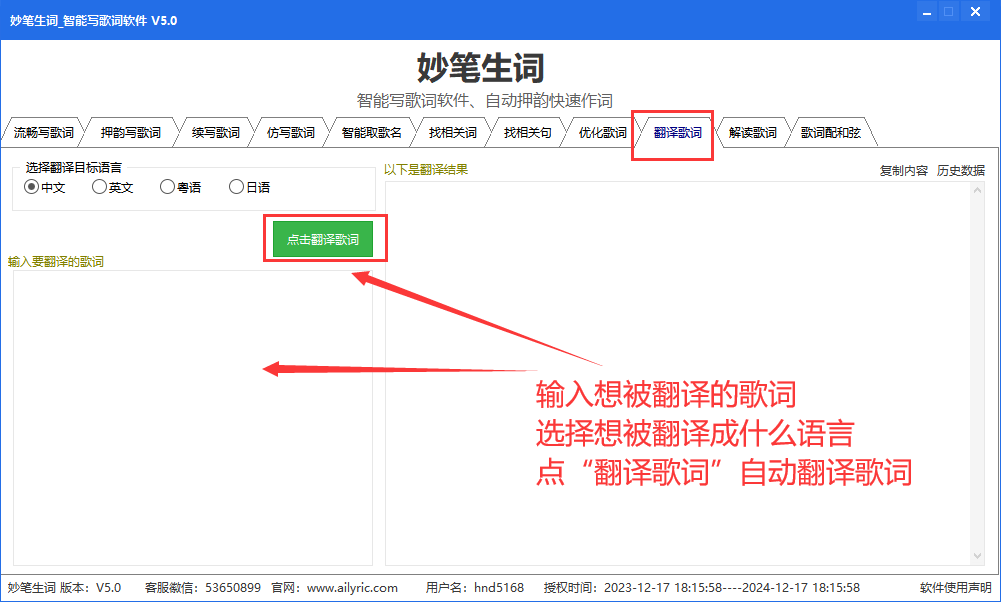Viewport: 1001px width, 602px height.
Task: Click the result pane scrollbar down arrow
Action: (977, 556)
